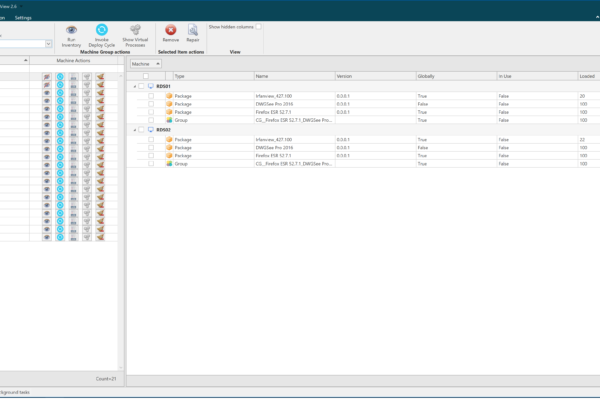
Task: Click the Irfanview package icon under RDS01
Action: pos(169,95)
